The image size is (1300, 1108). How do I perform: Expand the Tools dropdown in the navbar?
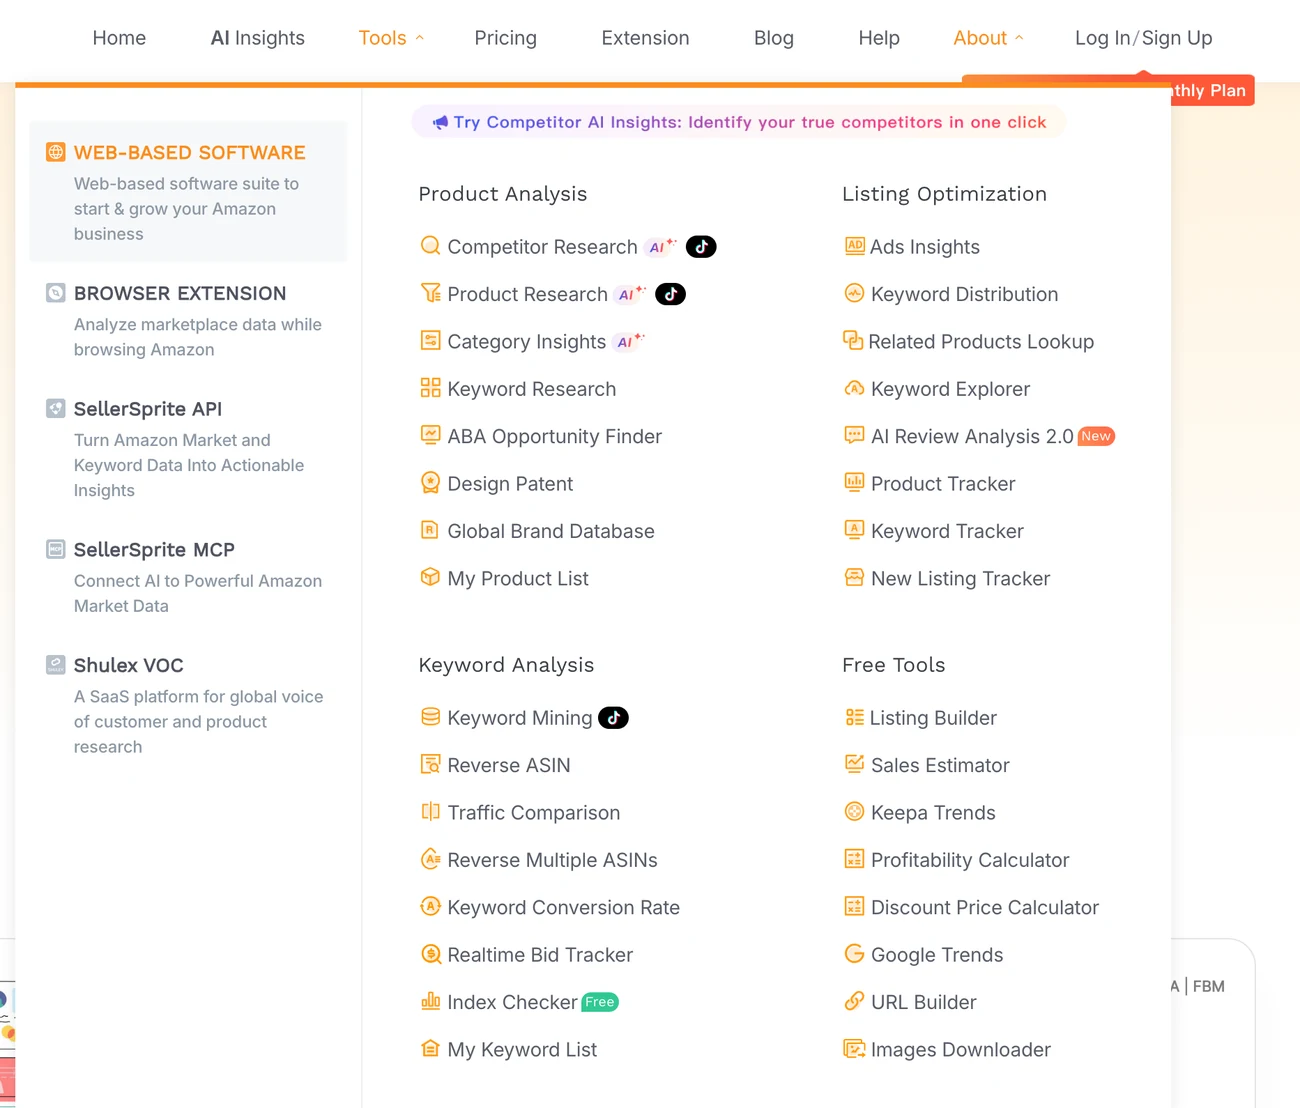point(391,38)
